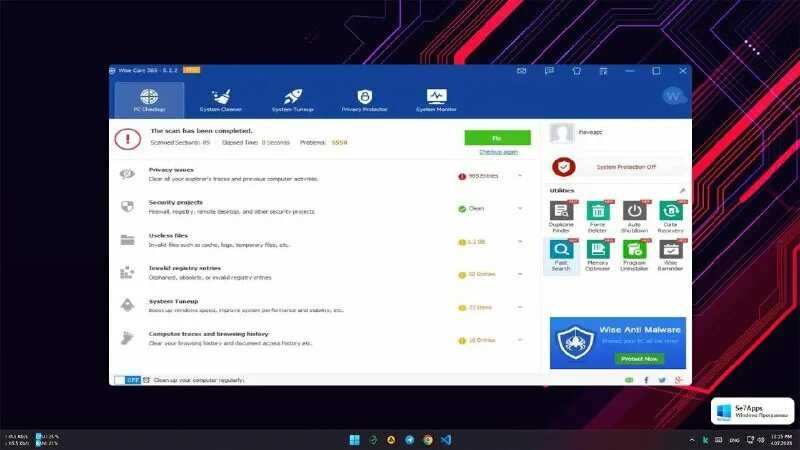800x450 pixels.
Task: Click the red exclamation scan status icon
Action: point(128,139)
